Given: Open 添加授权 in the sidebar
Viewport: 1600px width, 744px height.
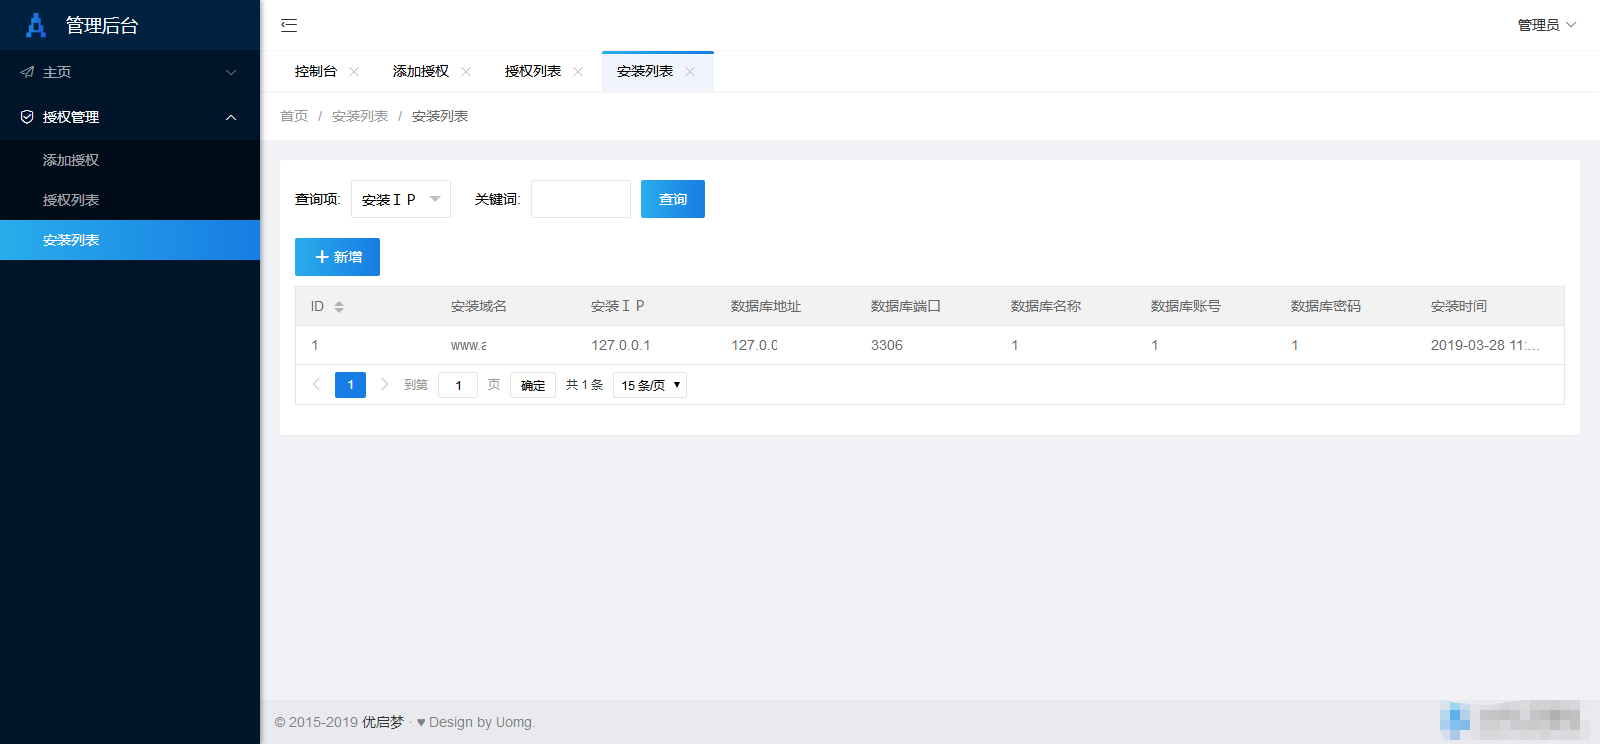Looking at the screenshot, I should 71,160.
